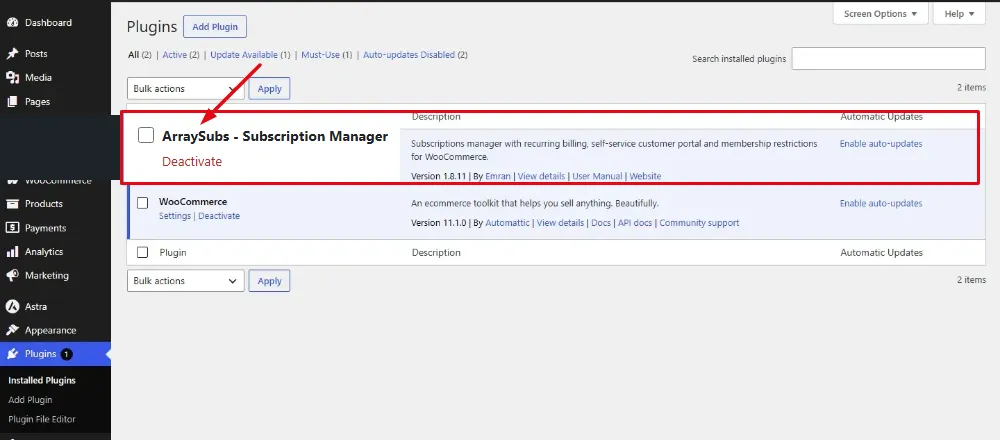Click ArraySubs - Subscription Manager title

275,136
